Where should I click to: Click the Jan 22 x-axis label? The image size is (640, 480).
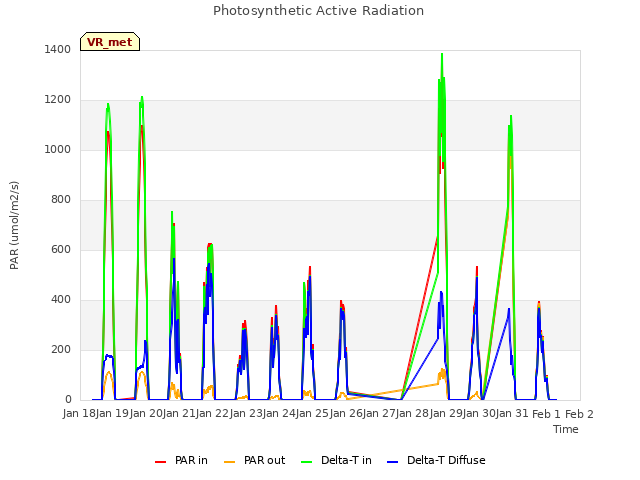(x=211, y=414)
